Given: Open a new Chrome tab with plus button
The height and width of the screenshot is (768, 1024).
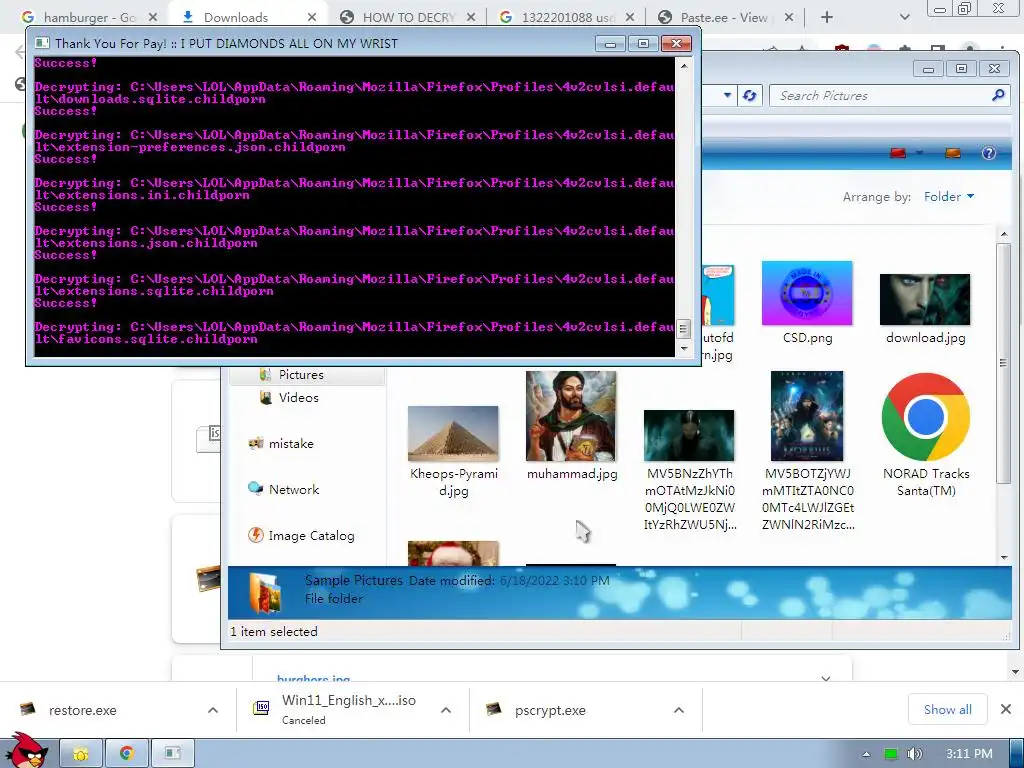Looking at the screenshot, I should click(x=827, y=17).
